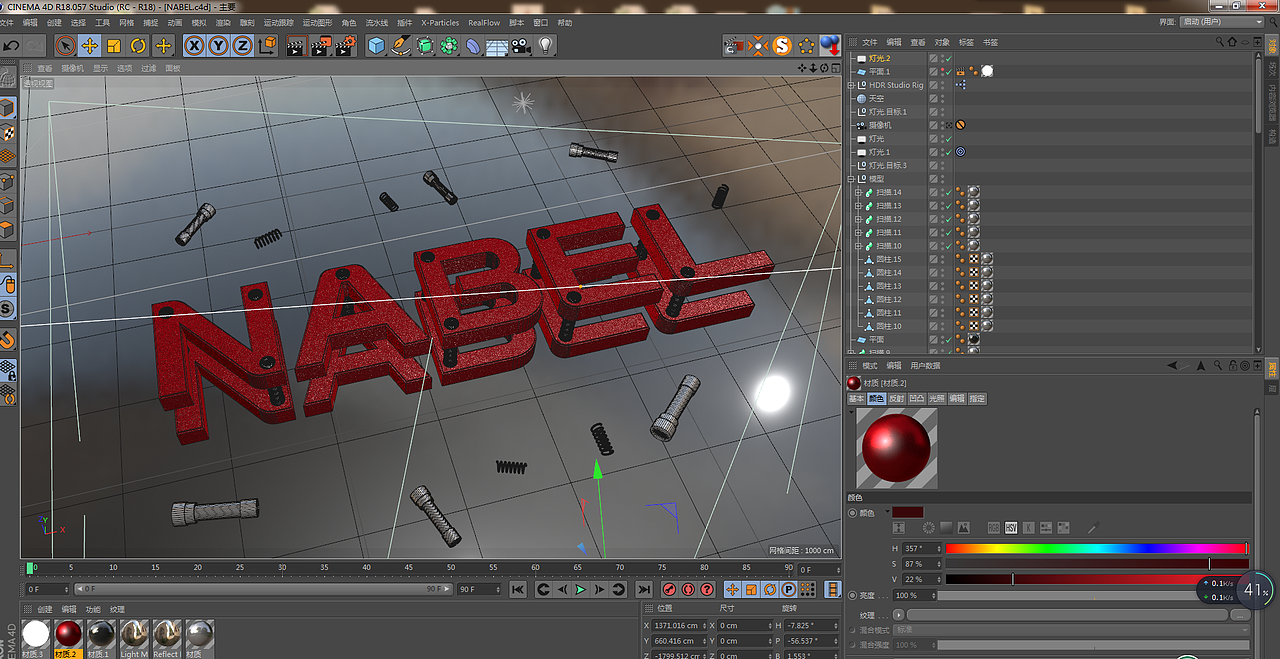This screenshot has width=1280, height=659.
Task: Go to end of animation button
Action: point(644,589)
